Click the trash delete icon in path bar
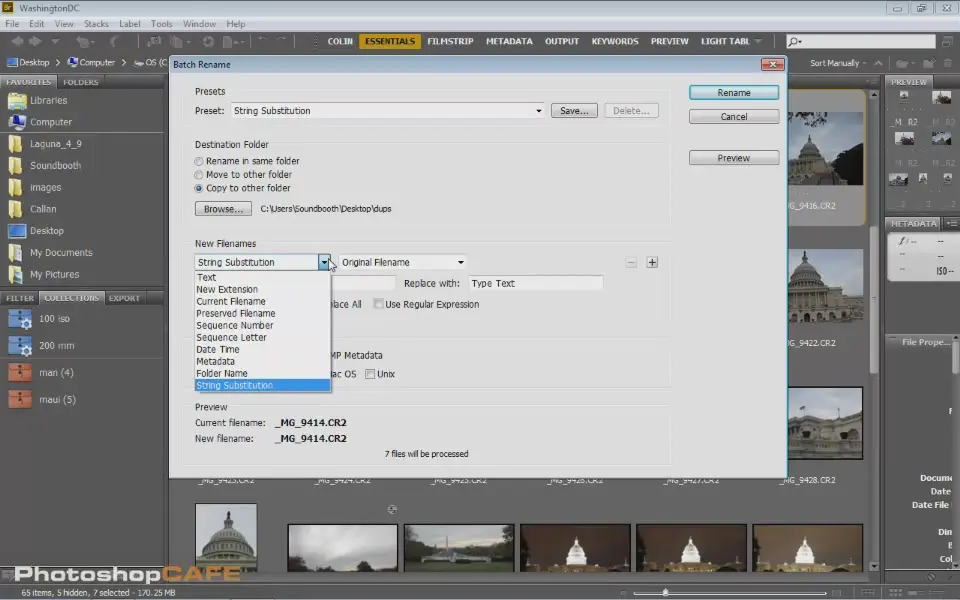This screenshot has height=600, width=960. [x=948, y=63]
